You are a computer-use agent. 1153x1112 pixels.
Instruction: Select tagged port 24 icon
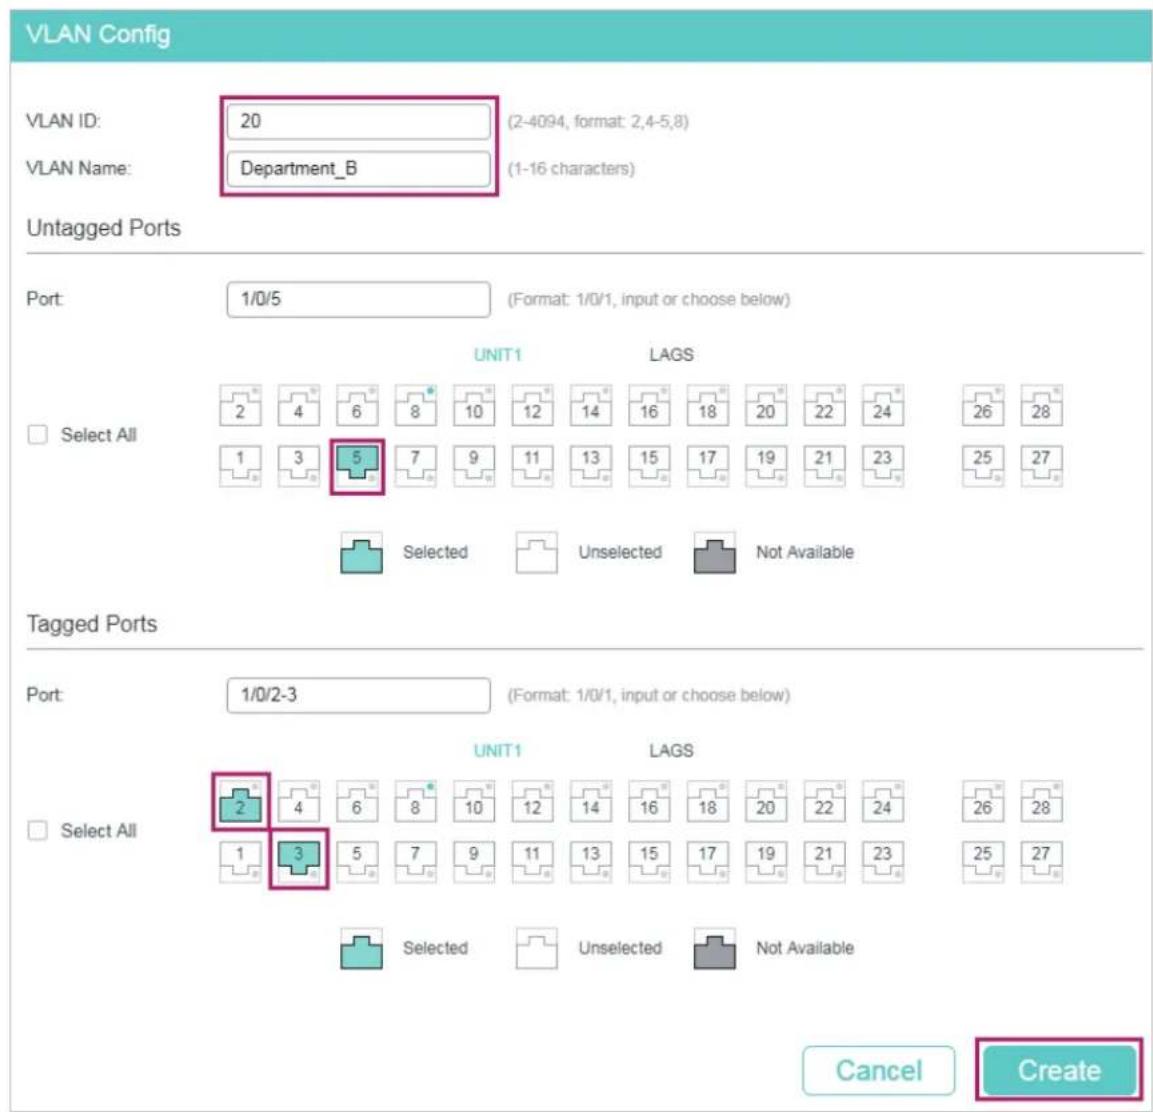pos(882,802)
